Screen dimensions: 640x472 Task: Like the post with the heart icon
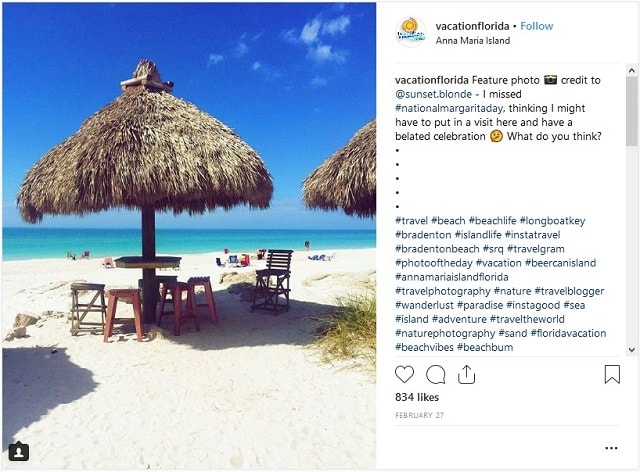click(x=404, y=374)
